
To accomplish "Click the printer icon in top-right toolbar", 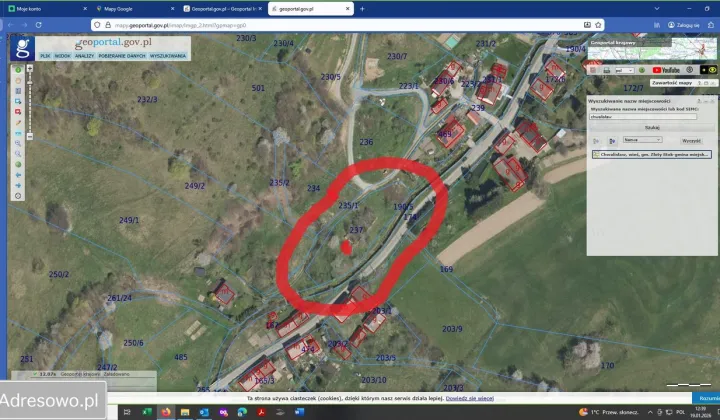I will click(x=607, y=70).
